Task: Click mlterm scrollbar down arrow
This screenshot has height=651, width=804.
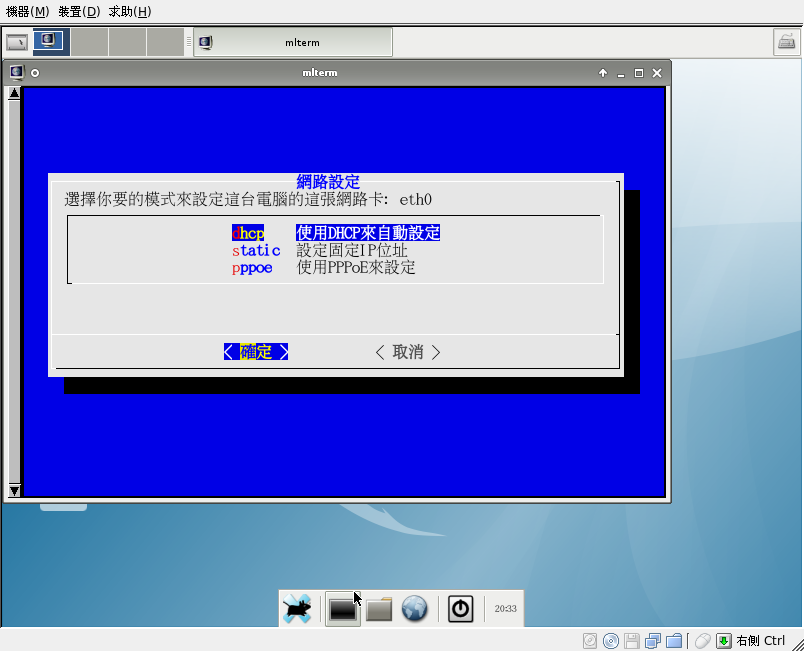Action: [x=14, y=491]
